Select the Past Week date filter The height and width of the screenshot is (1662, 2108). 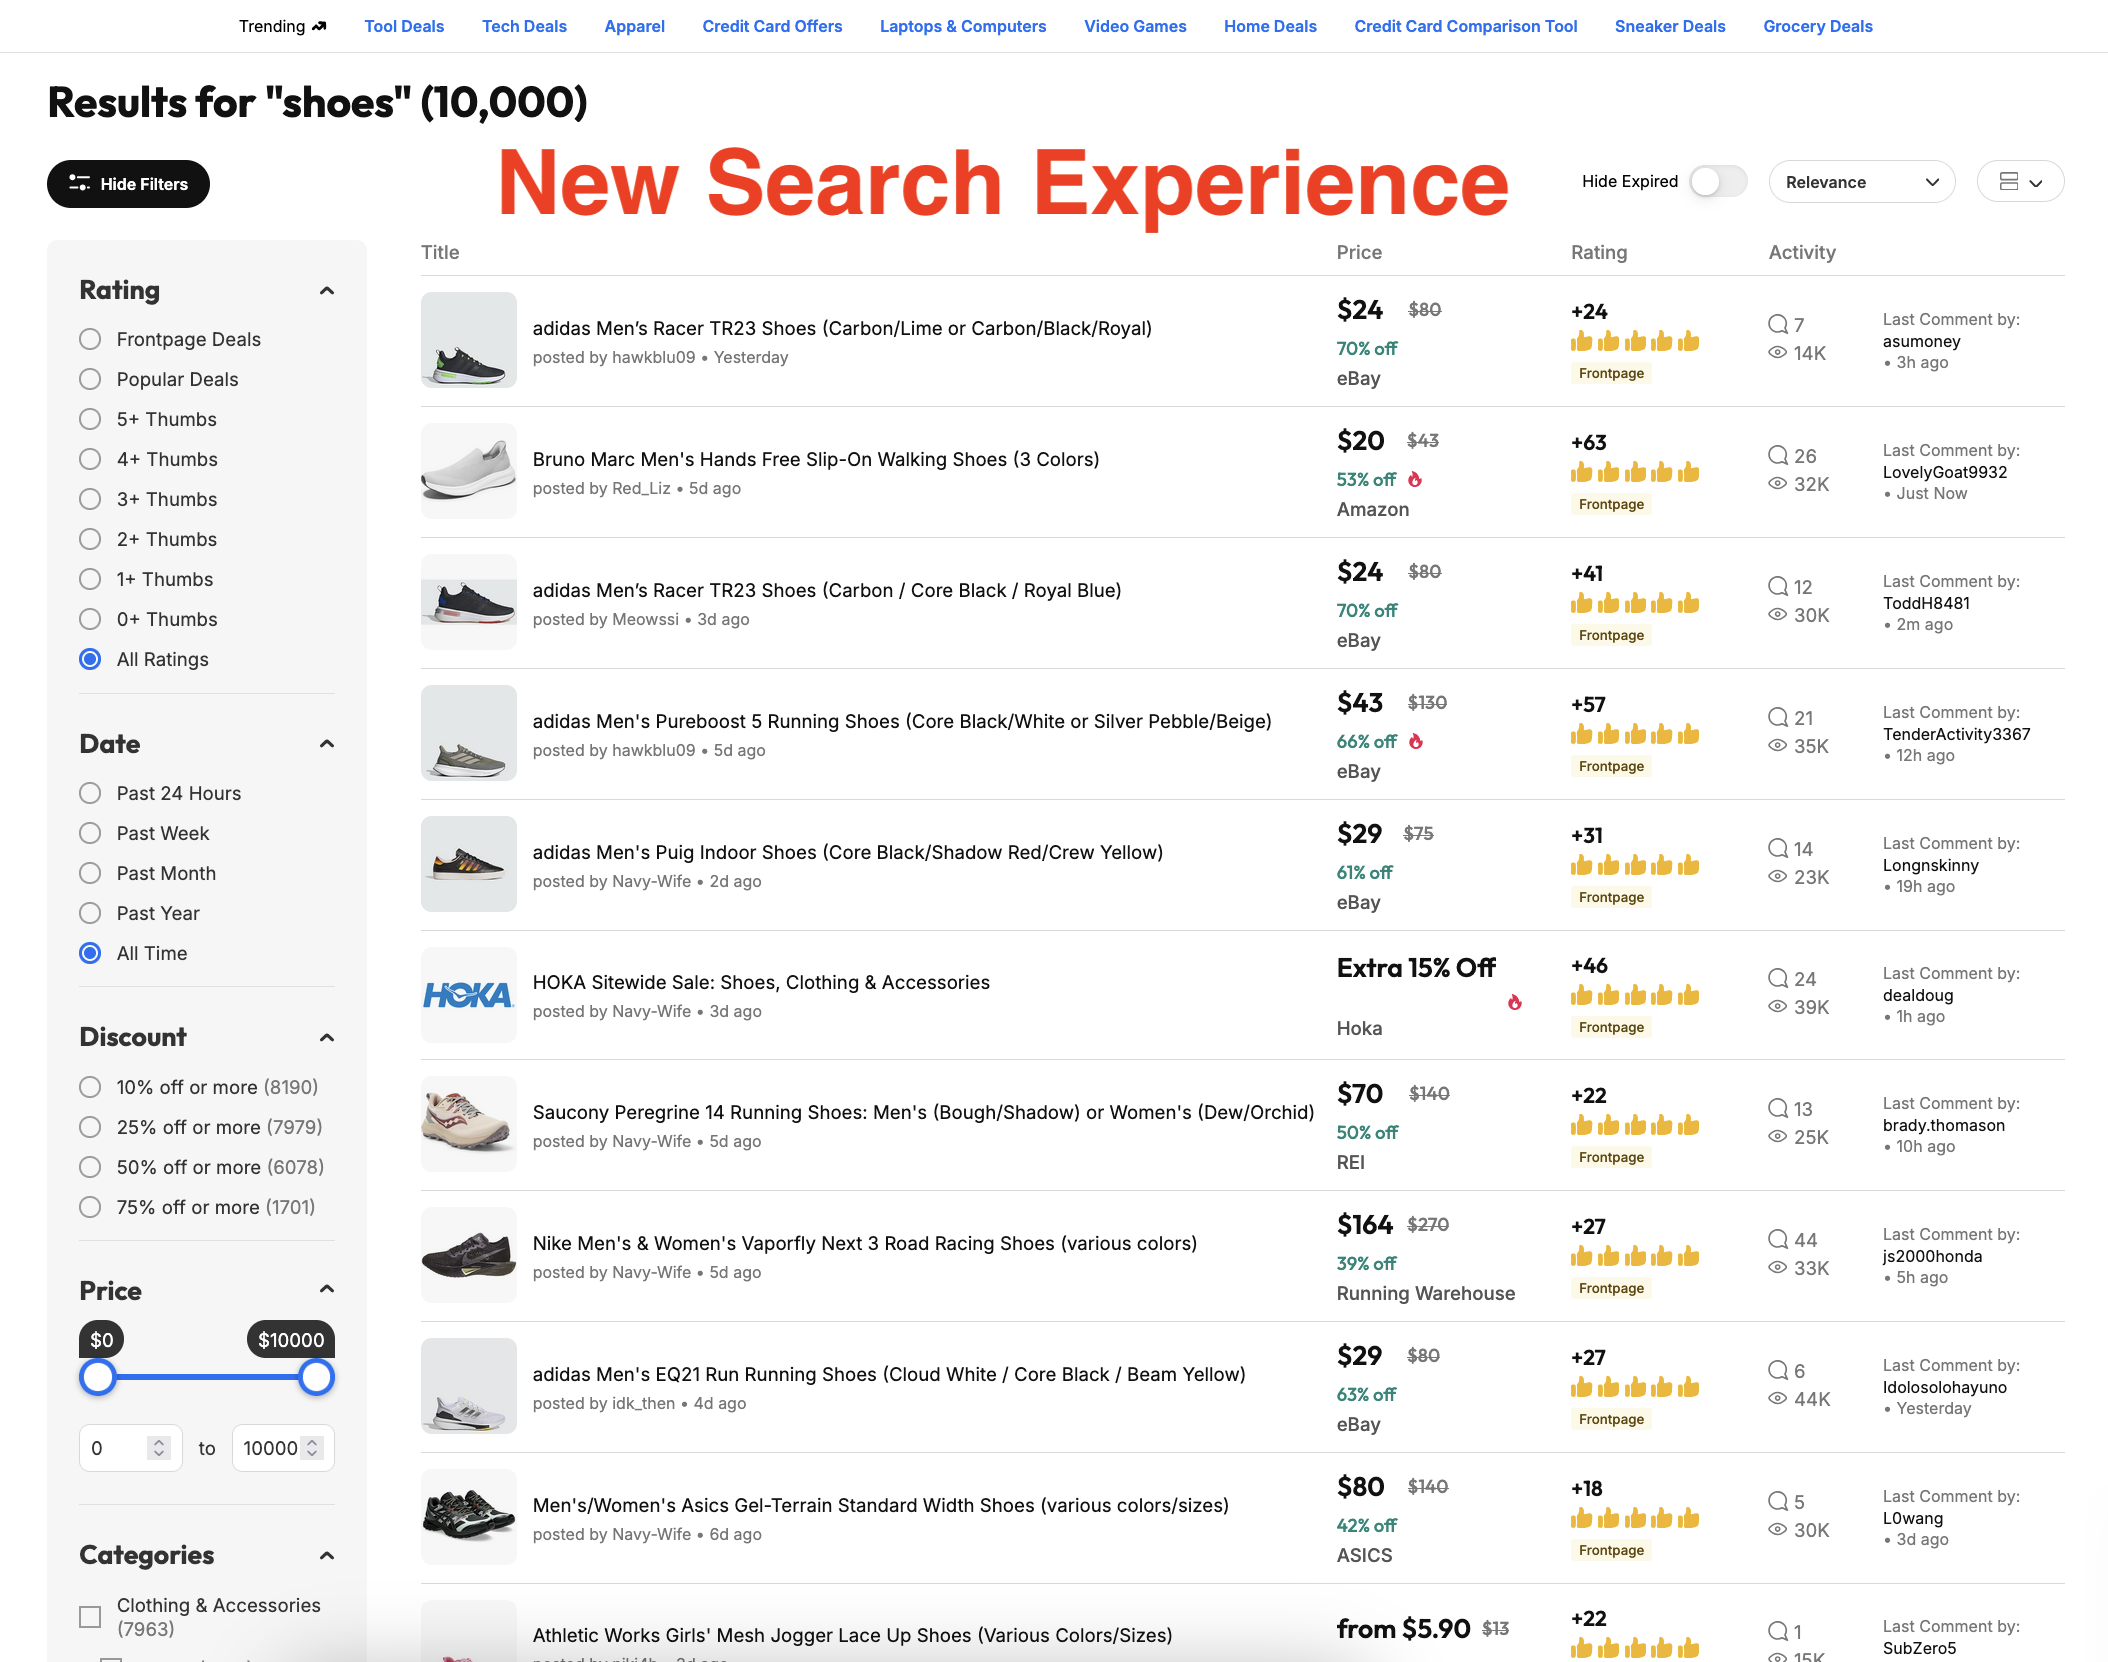(90, 832)
